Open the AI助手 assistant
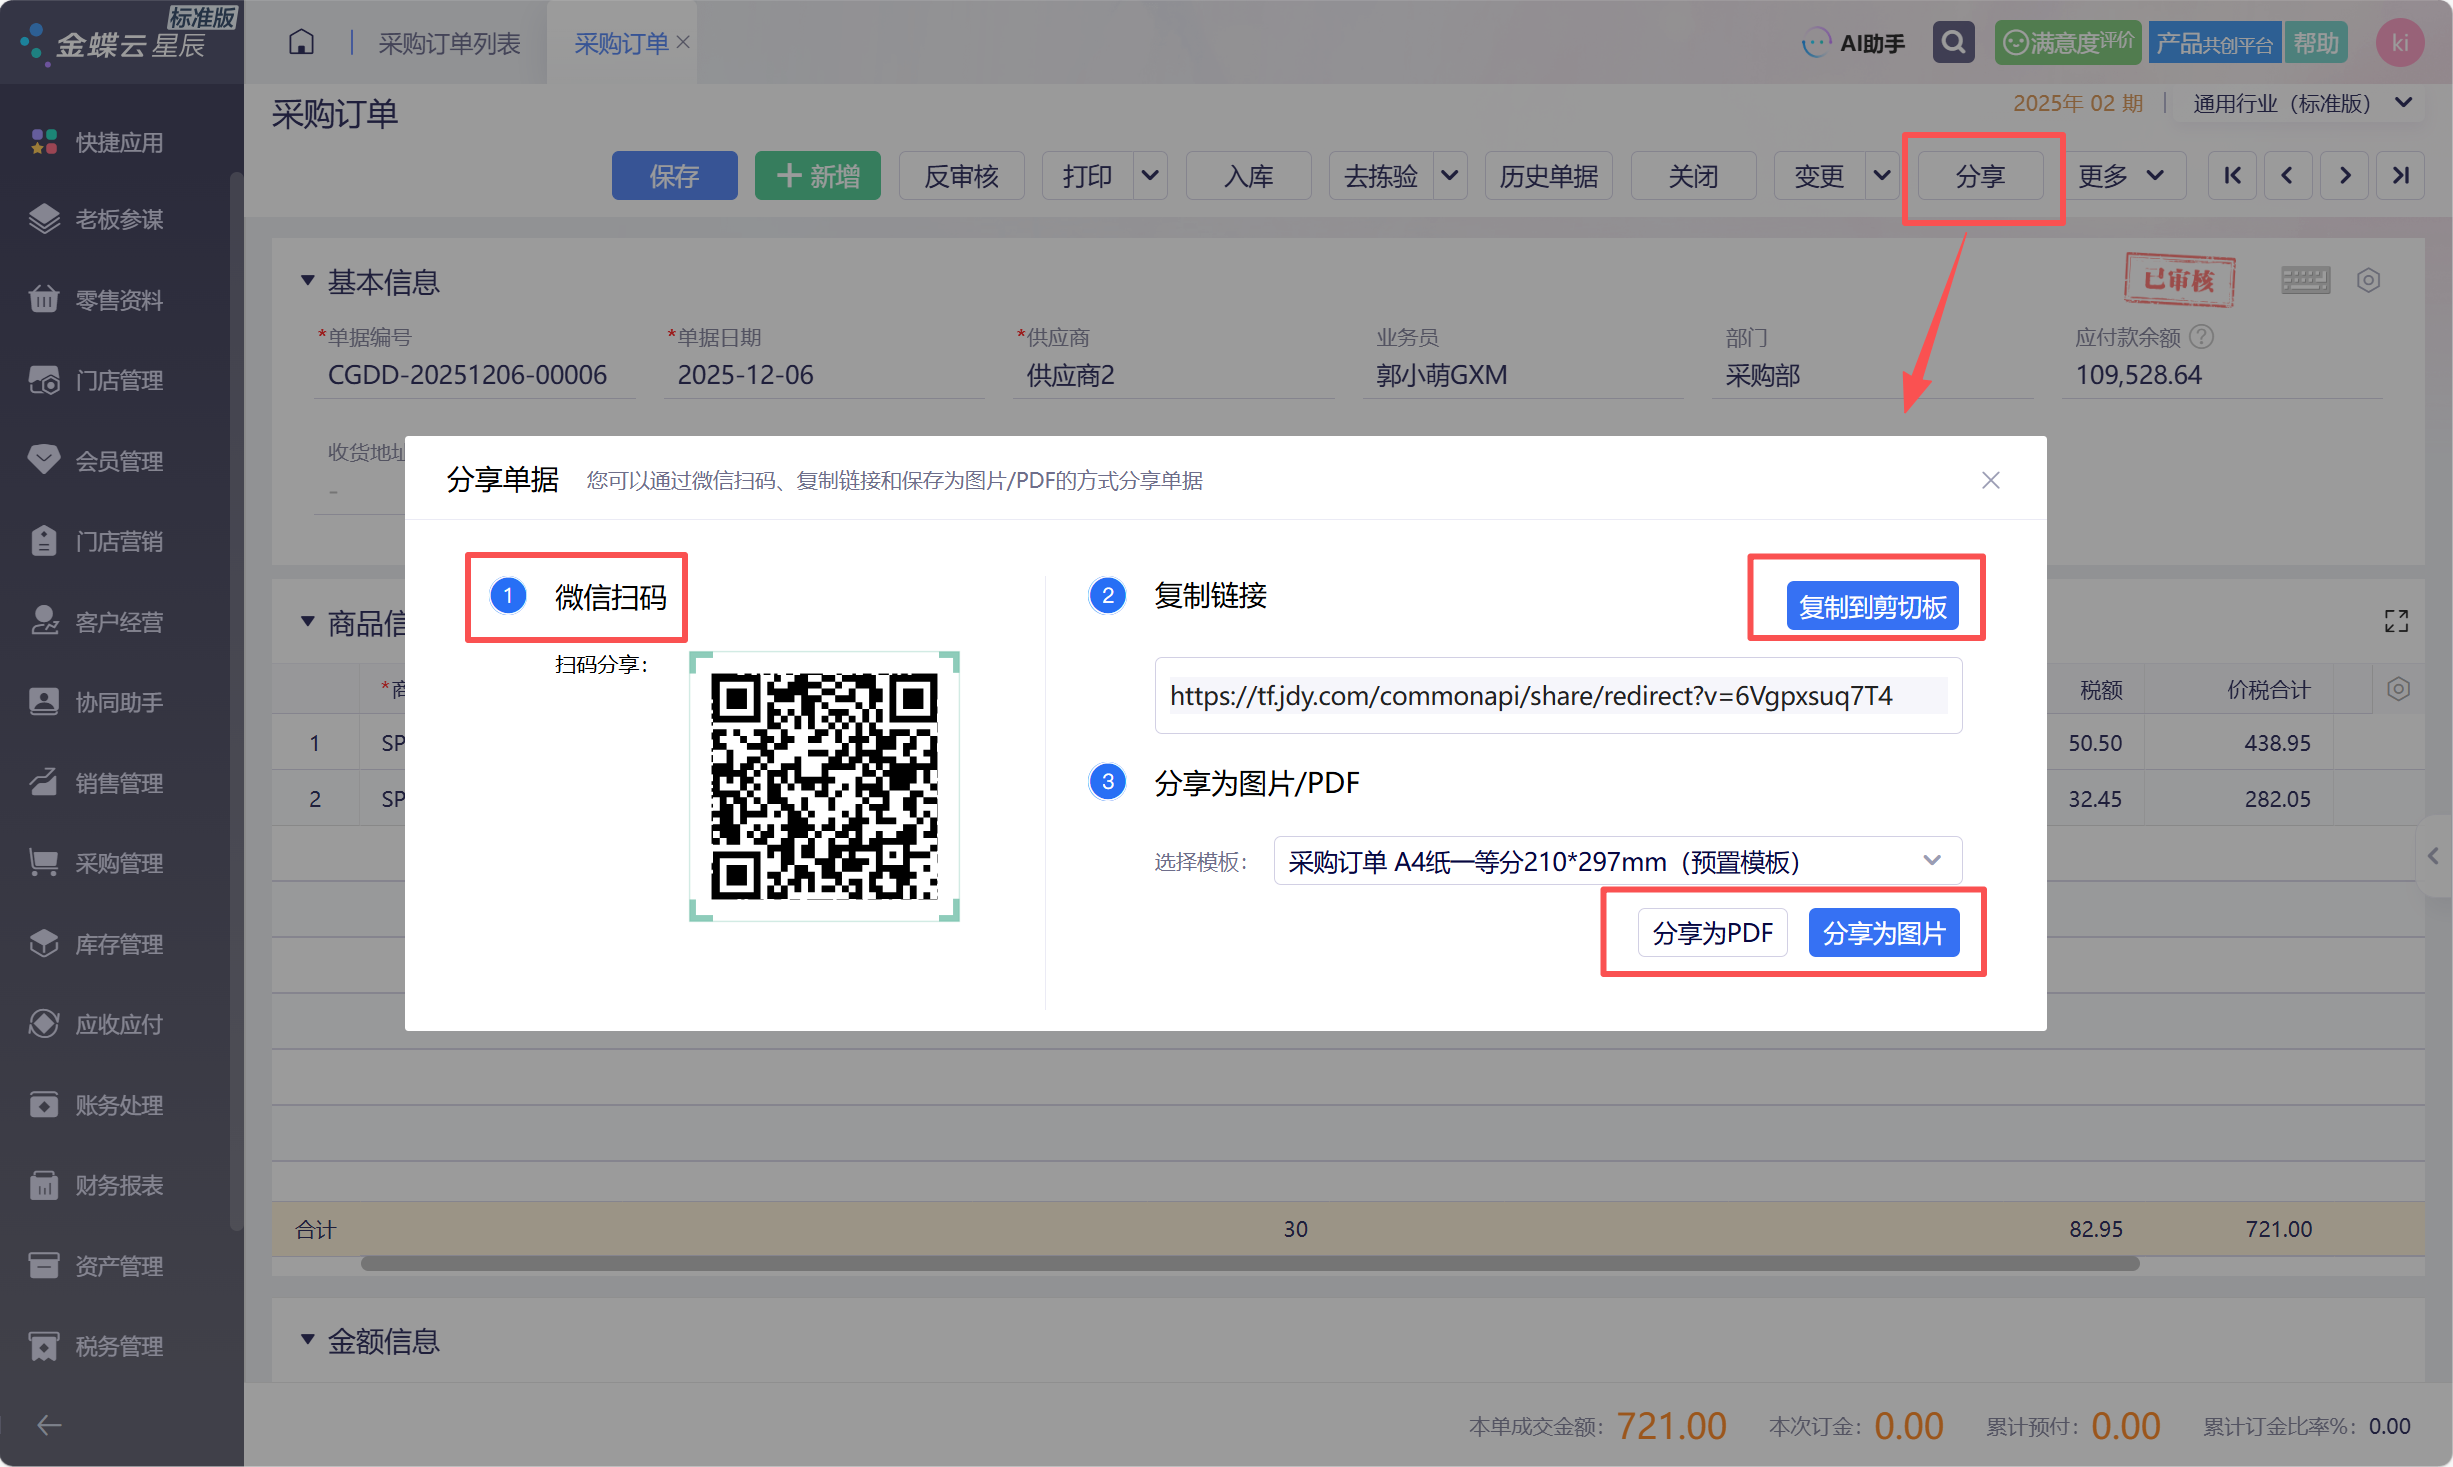Viewport: 2453px width, 1467px height. pyautogui.click(x=1854, y=43)
